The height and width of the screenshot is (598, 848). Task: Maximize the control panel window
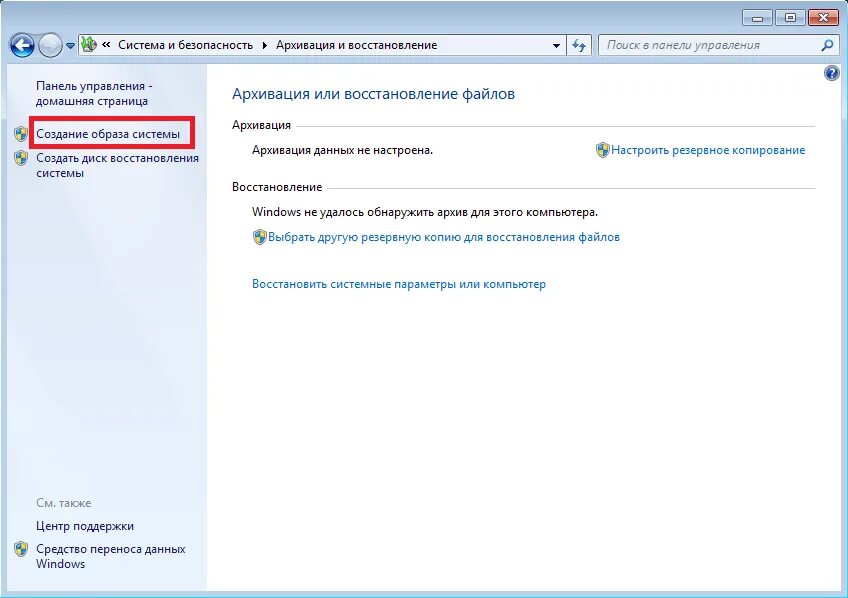(790, 18)
